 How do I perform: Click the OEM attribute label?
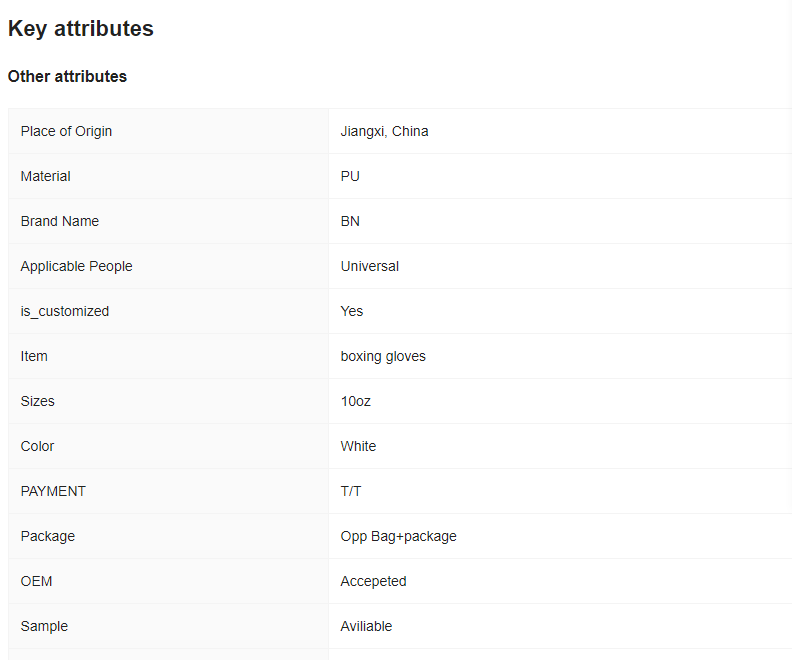(36, 581)
